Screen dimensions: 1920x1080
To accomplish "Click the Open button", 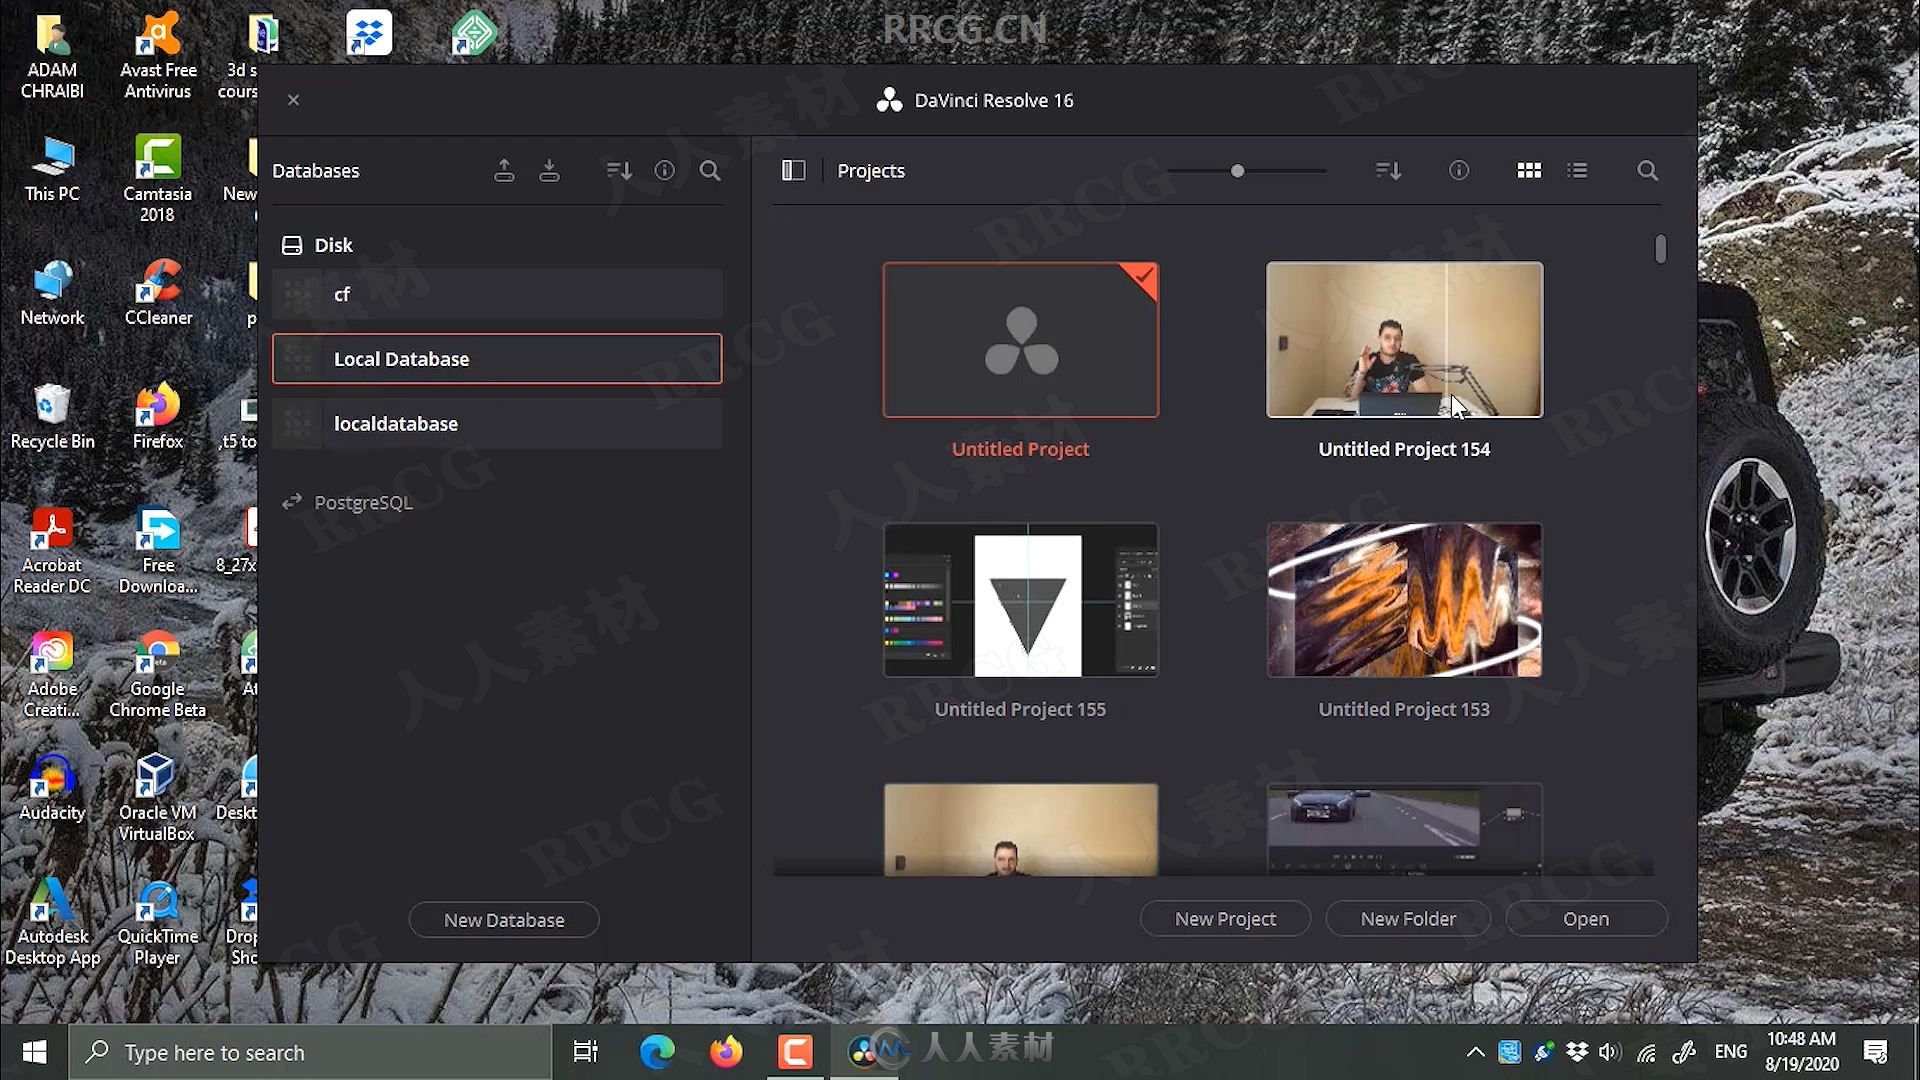I will click(x=1586, y=919).
